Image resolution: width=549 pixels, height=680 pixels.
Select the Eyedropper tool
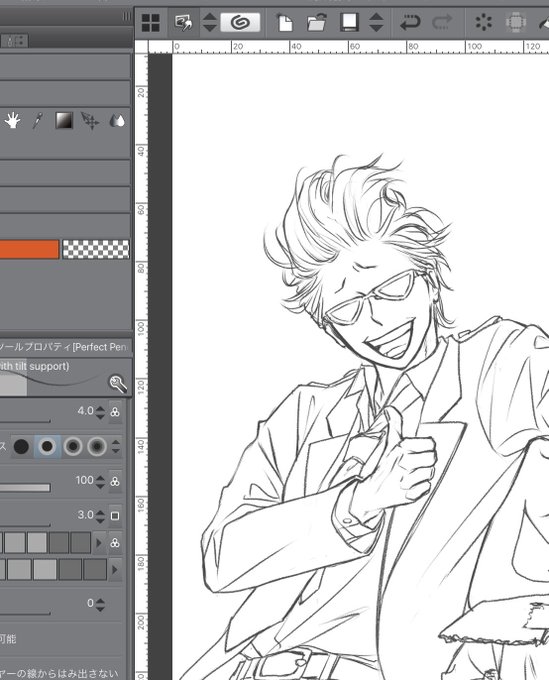[38, 121]
